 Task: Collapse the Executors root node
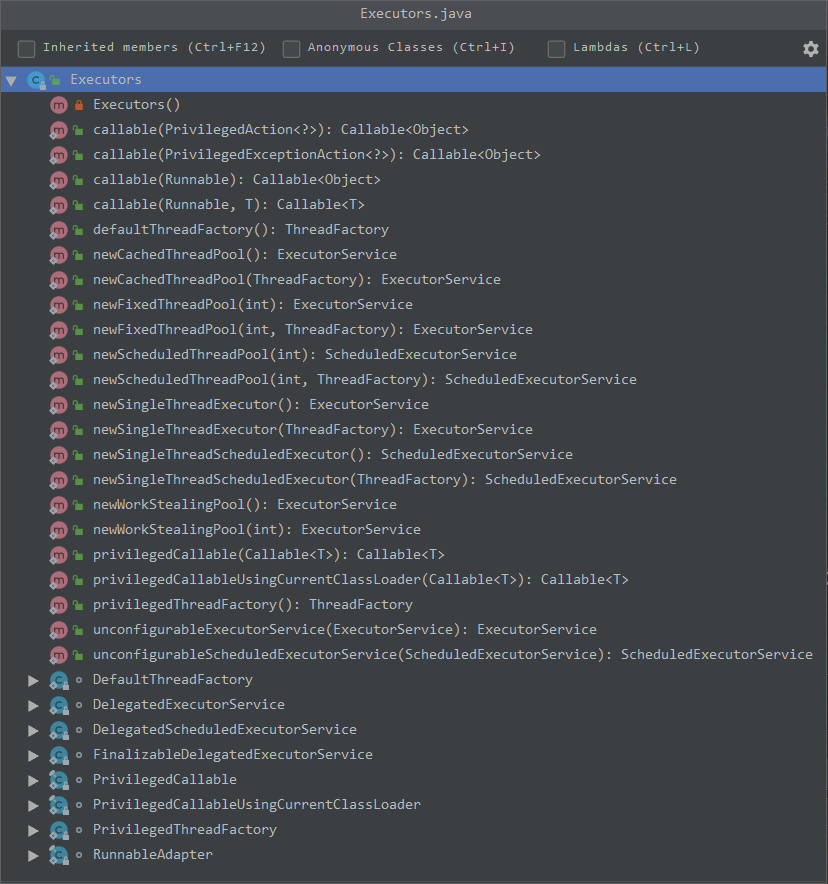click(11, 80)
